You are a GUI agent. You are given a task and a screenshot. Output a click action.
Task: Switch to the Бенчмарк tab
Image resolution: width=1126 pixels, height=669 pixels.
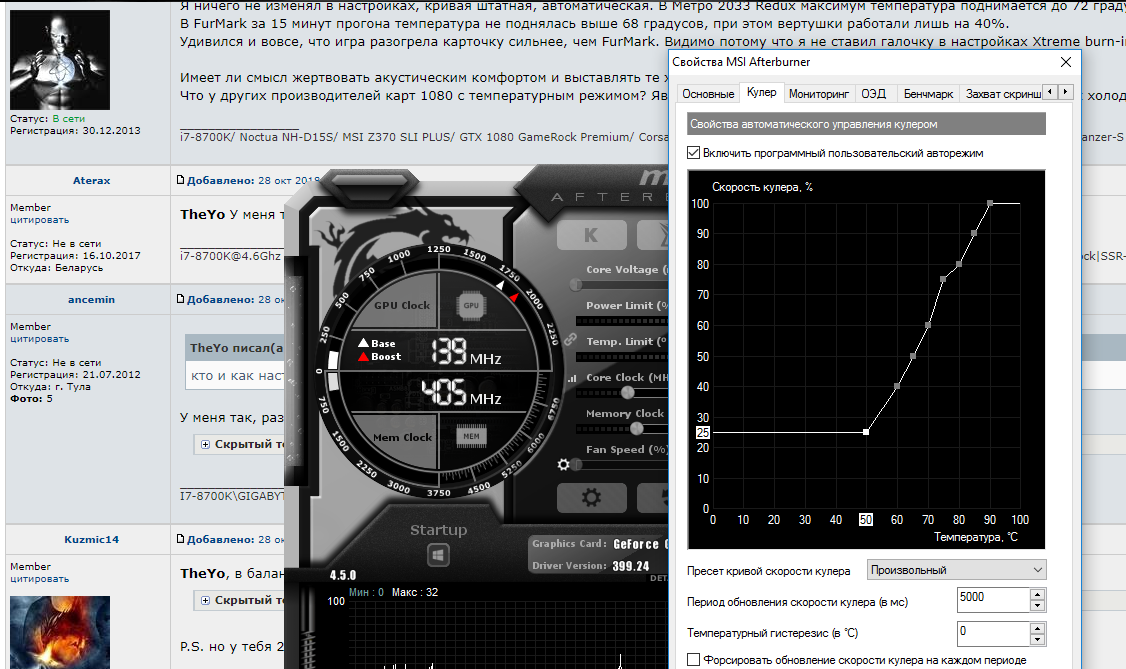coord(928,94)
